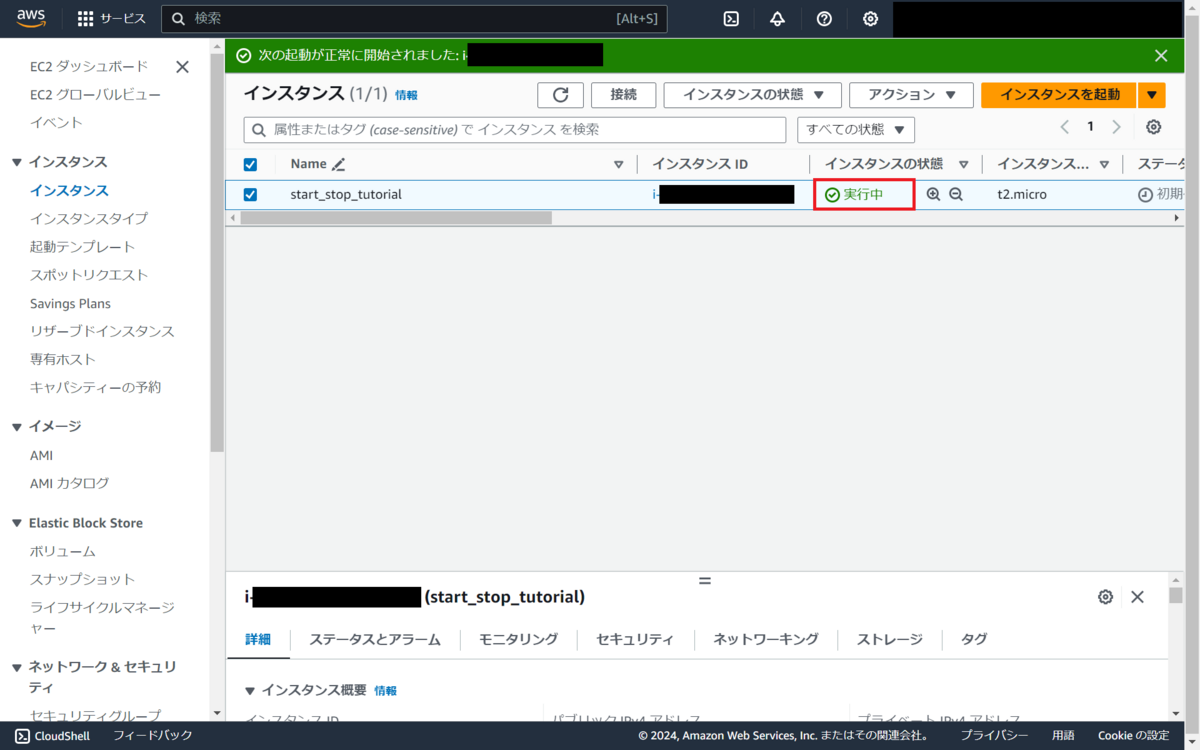
Task: Open the CloudShell terminal icon in top bar
Action: click(x=731, y=18)
